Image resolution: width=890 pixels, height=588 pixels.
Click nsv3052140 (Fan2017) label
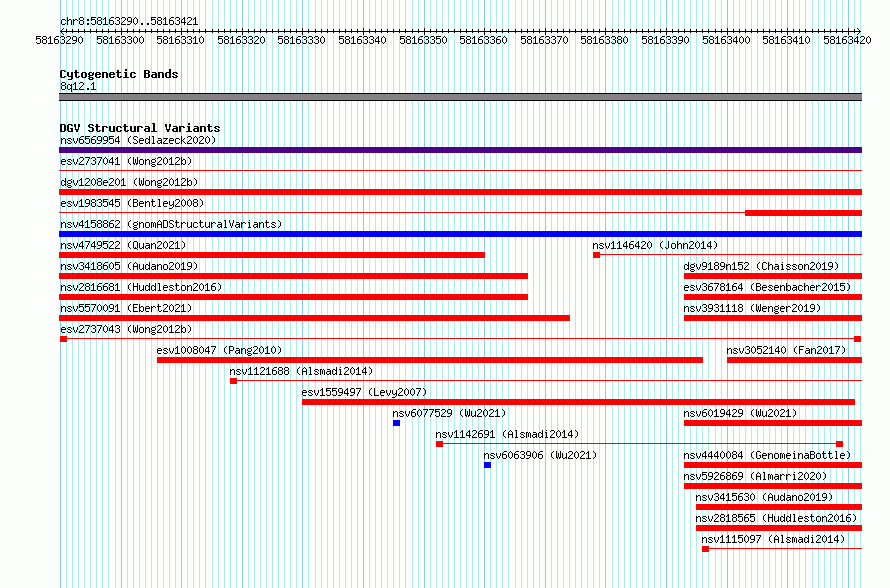pyautogui.click(x=786, y=350)
